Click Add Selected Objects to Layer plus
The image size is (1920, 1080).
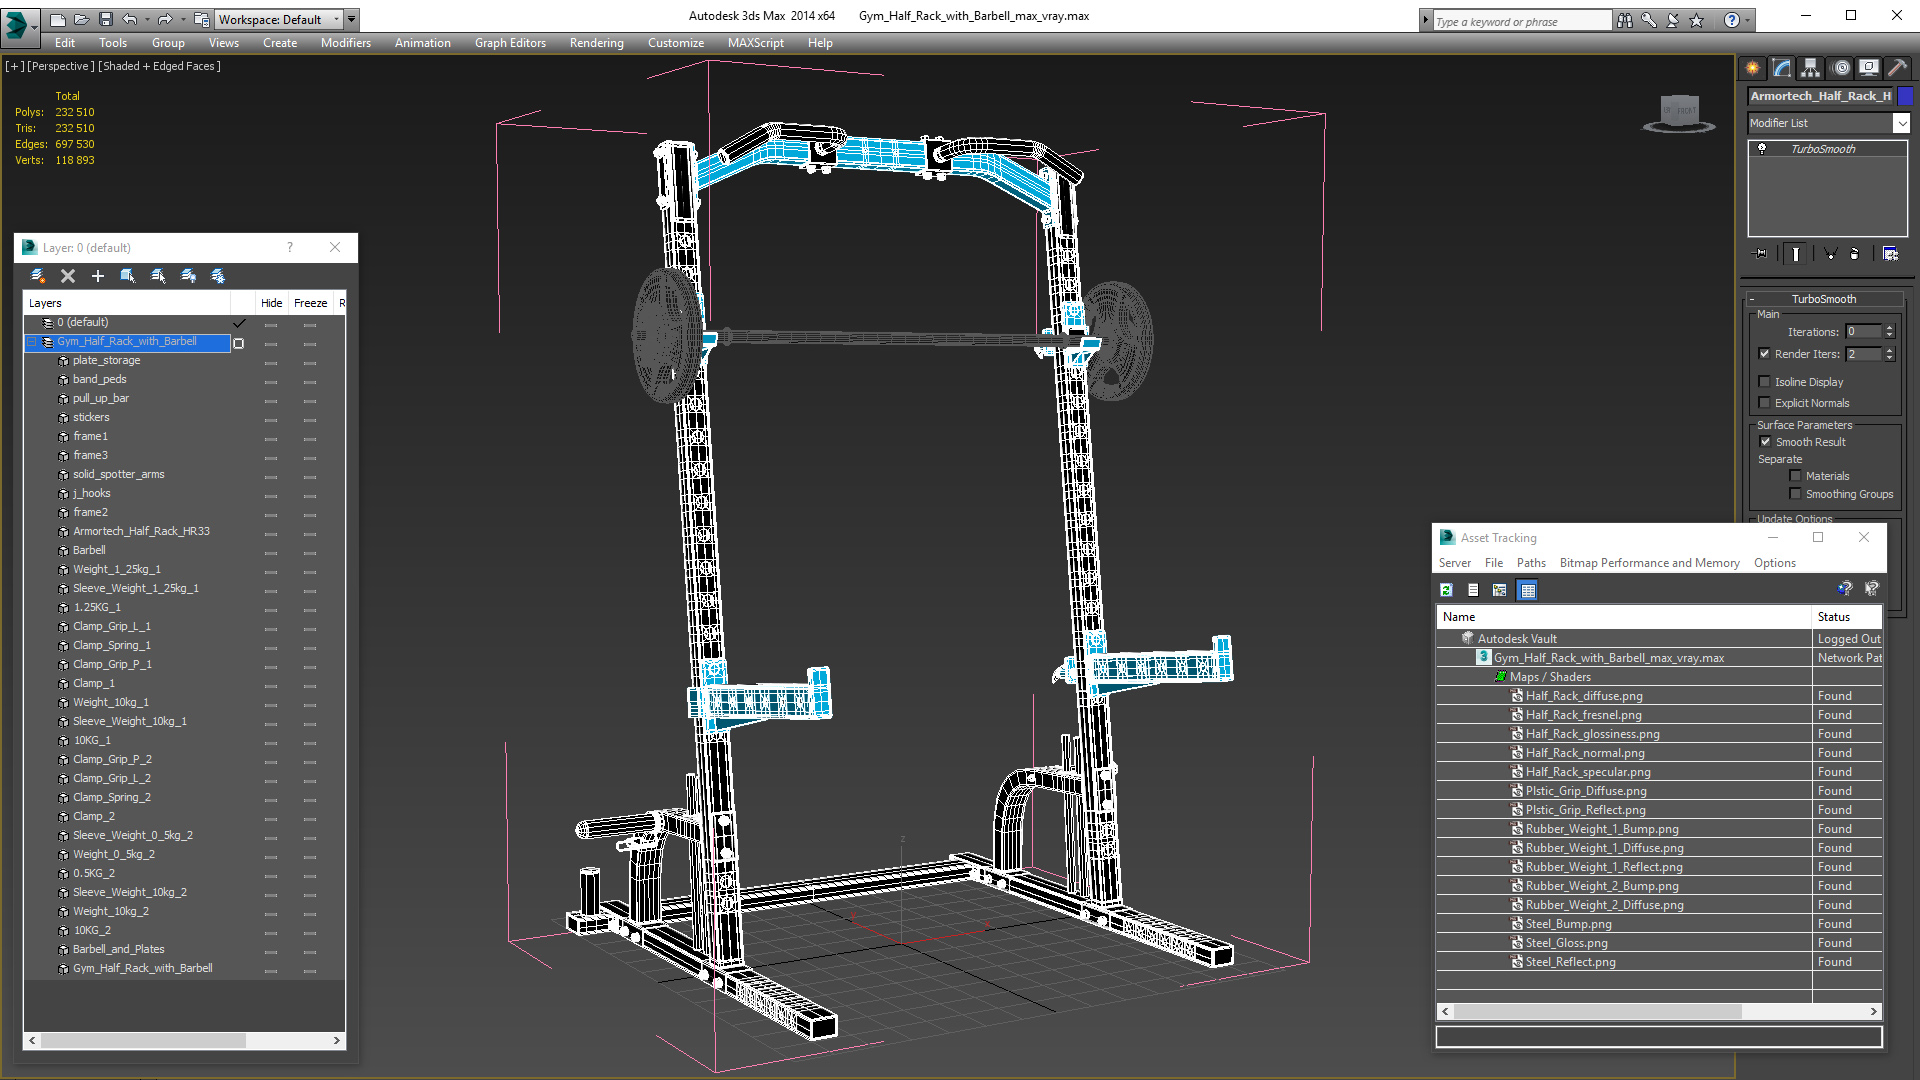[x=98, y=276]
